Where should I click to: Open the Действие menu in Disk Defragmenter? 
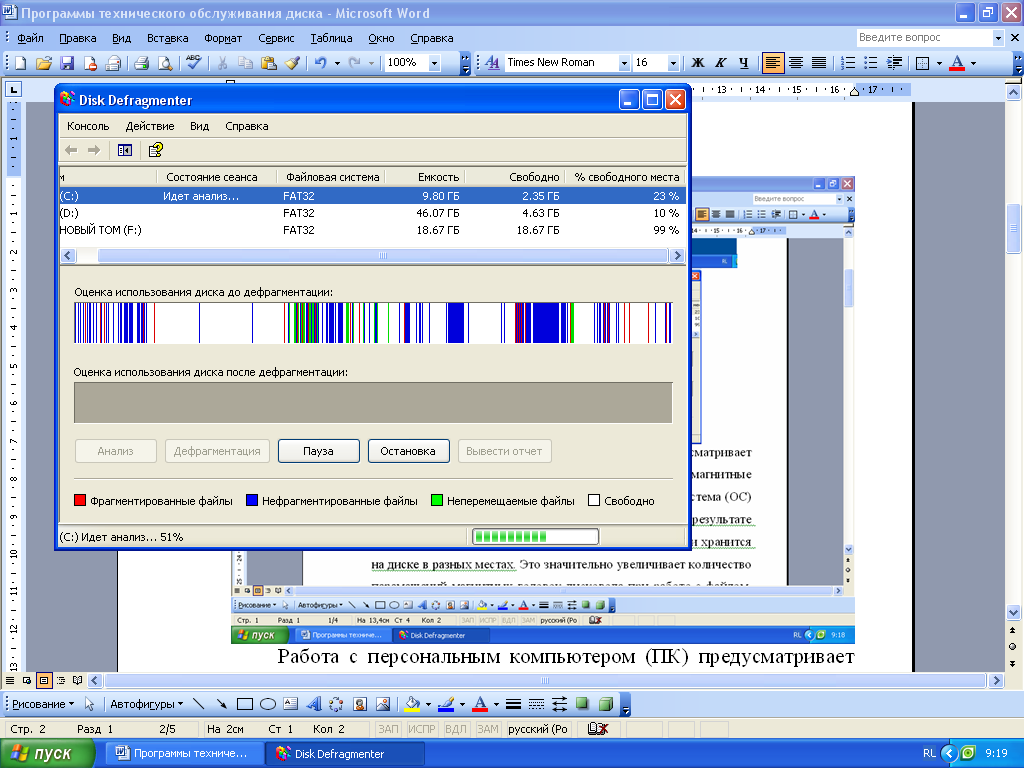coord(150,126)
